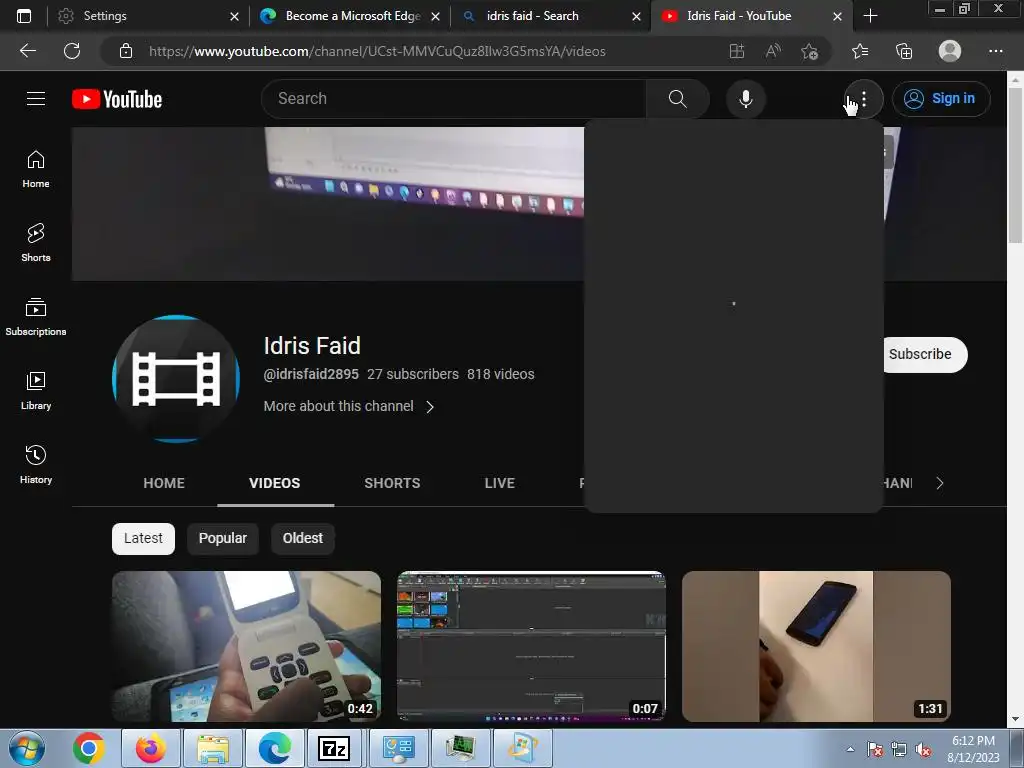This screenshot has height=768, width=1024.
Task: Show more channel tabs with right chevron
Action: tap(939, 483)
